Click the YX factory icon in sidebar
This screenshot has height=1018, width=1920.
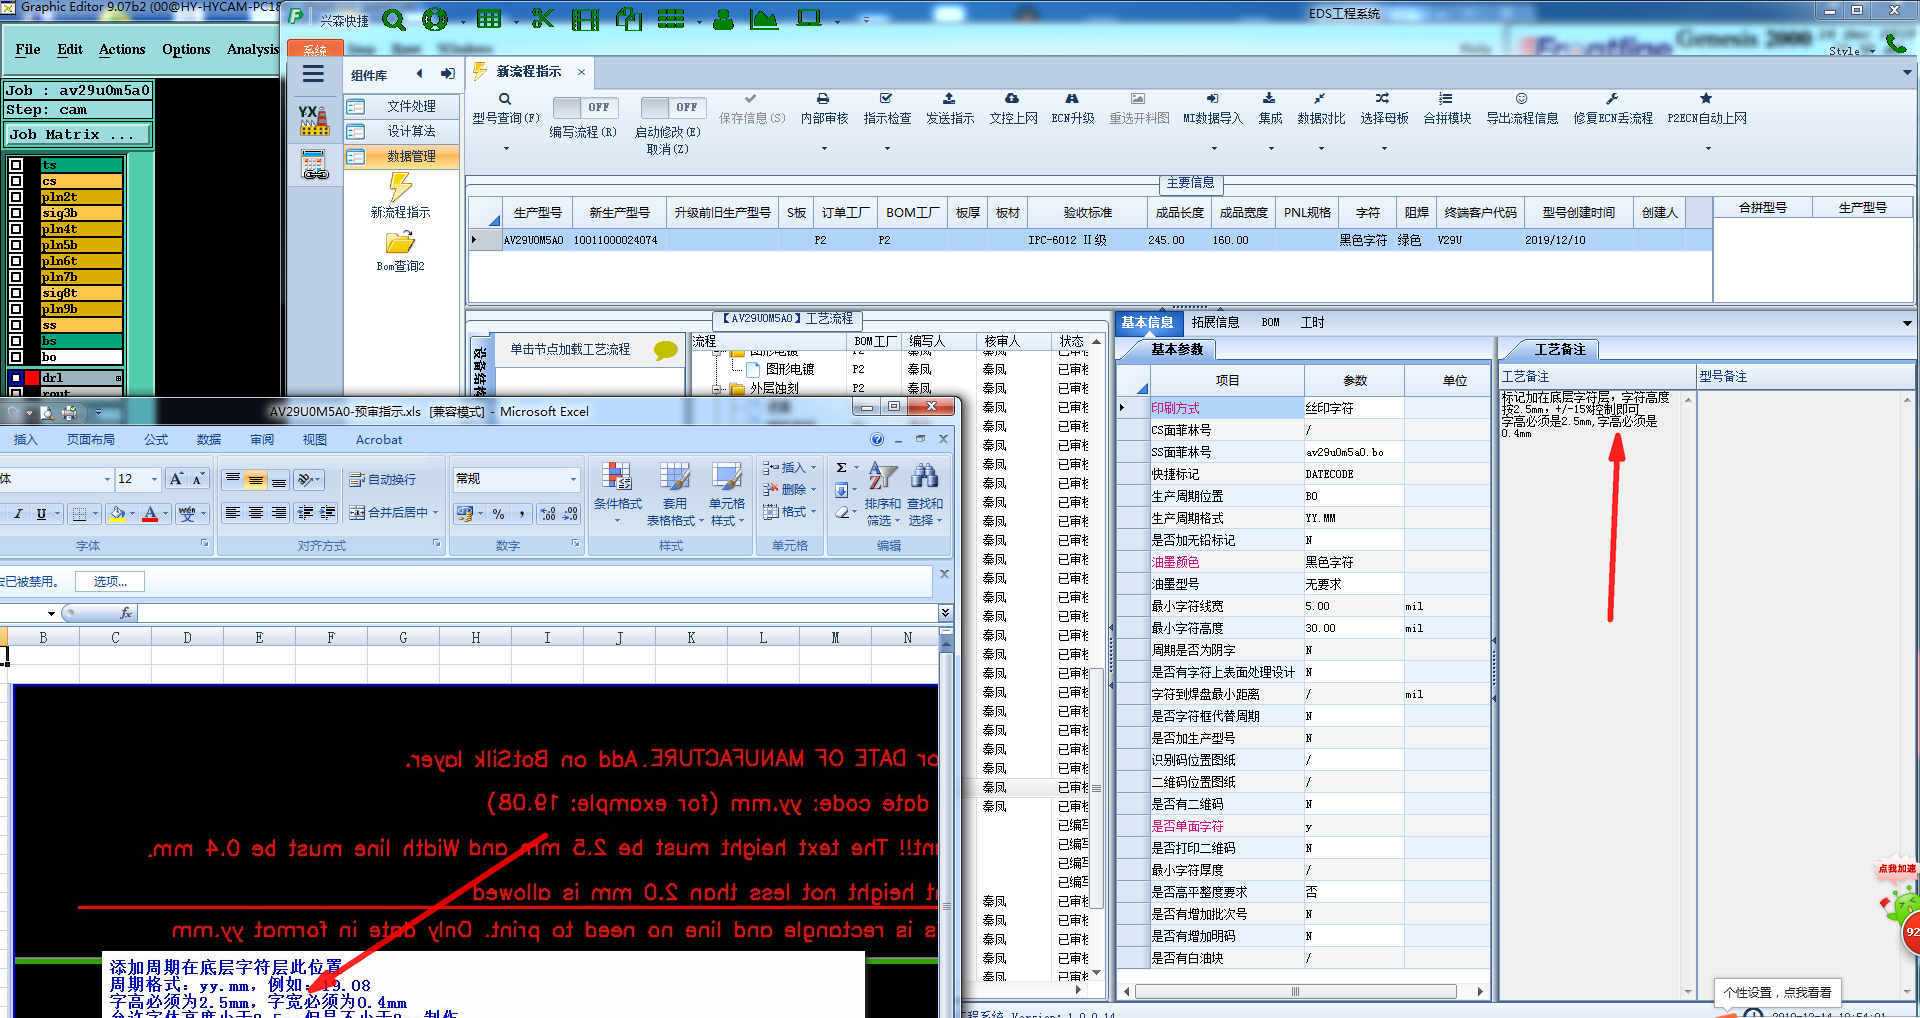click(314, 120)
